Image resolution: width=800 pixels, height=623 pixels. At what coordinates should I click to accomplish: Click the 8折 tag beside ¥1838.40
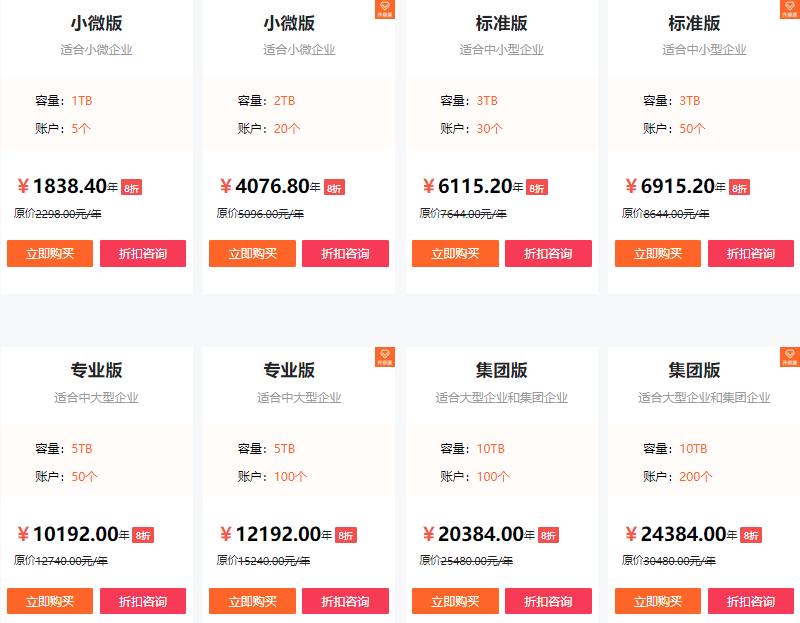[132, 187]
